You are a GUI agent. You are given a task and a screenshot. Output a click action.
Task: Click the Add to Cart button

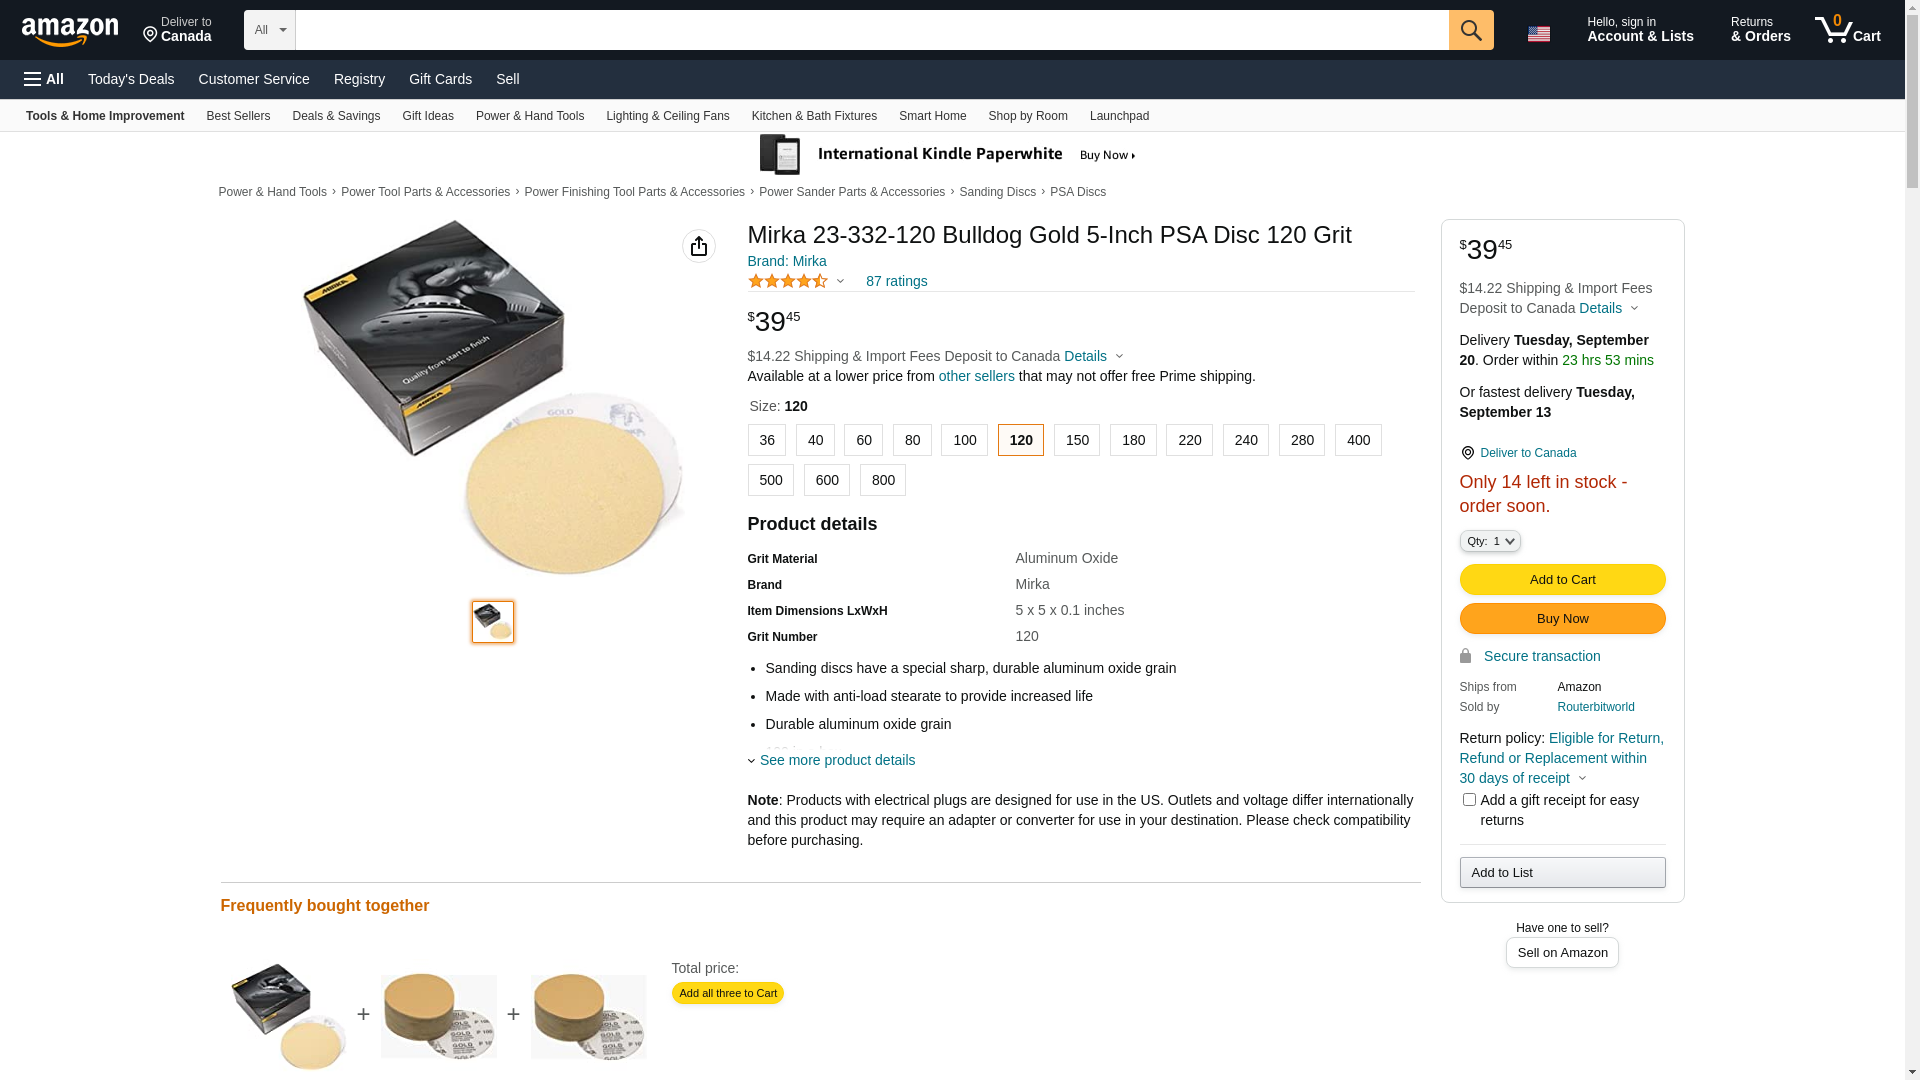(1562, 580)
